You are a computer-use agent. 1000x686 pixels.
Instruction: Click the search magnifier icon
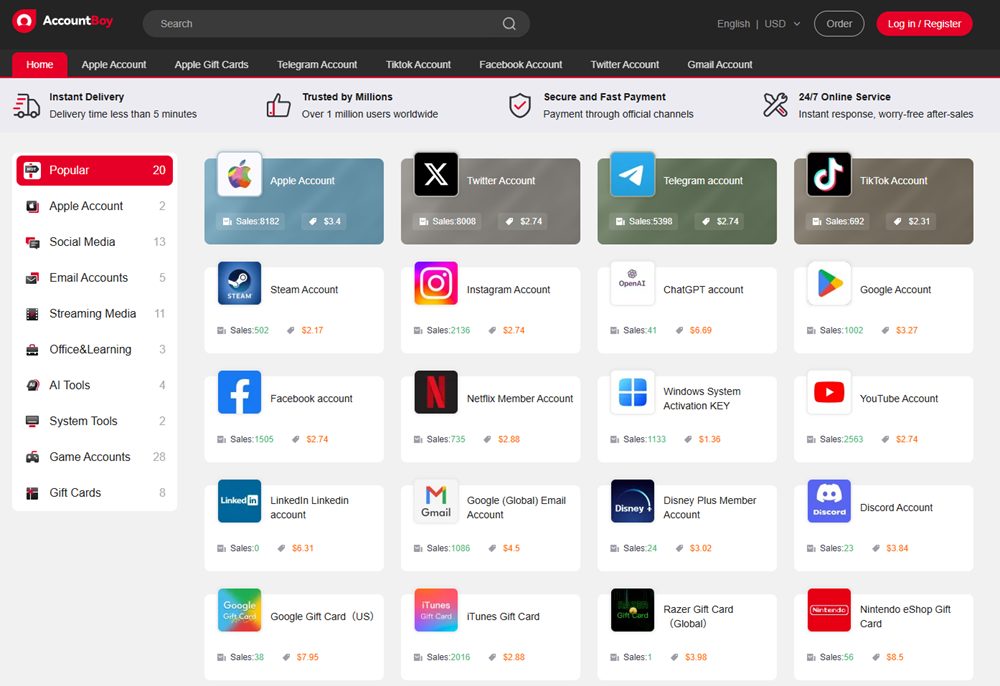pos(509,24)
